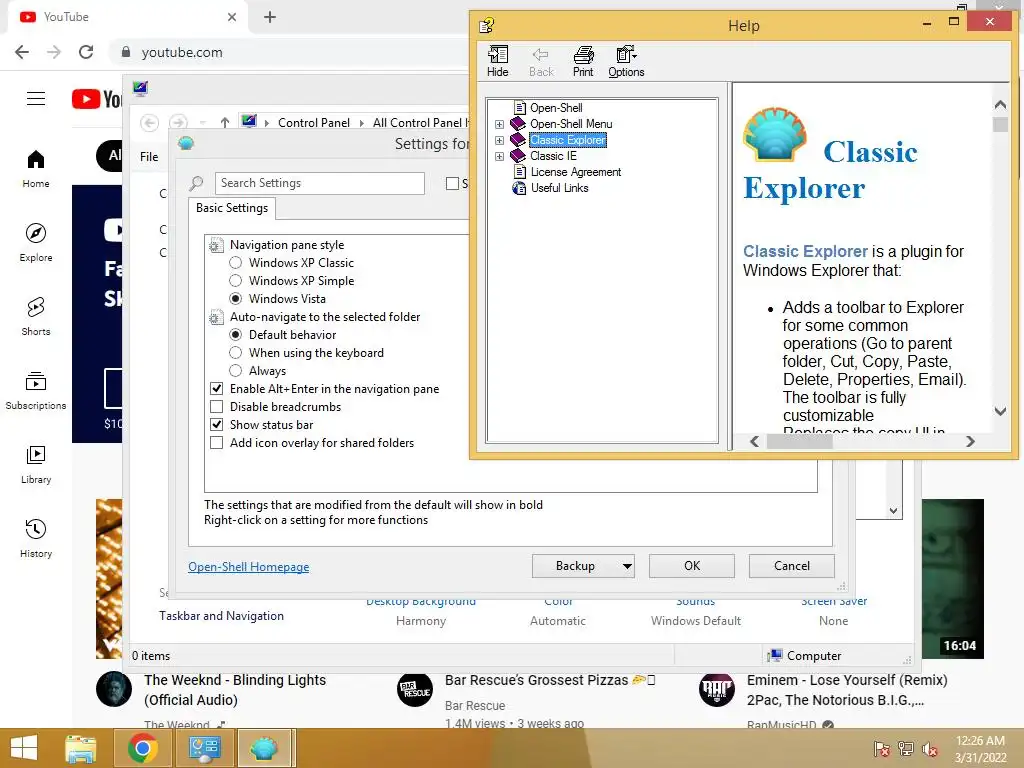
Task: Open the Backup dropdown arrow
Action: 627,566
